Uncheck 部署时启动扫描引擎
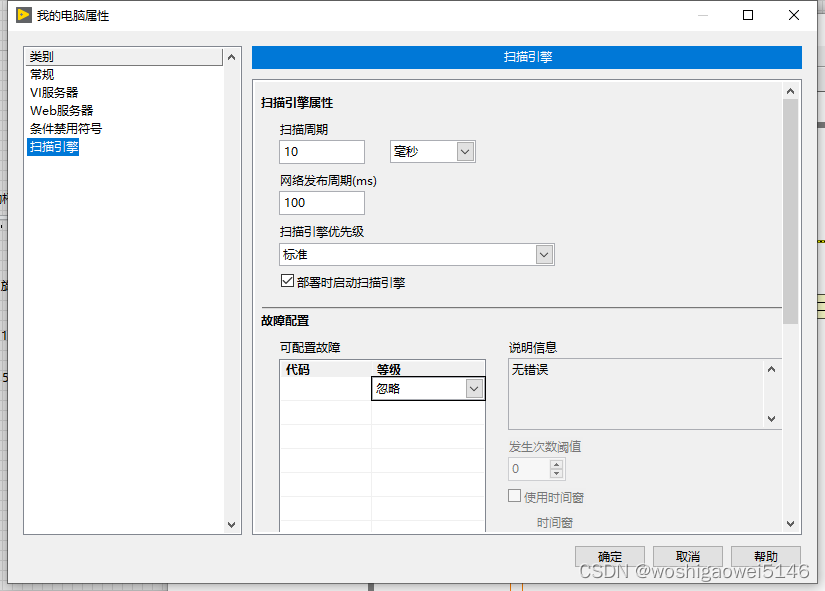The image size is (825, 591). coord(287,281)
